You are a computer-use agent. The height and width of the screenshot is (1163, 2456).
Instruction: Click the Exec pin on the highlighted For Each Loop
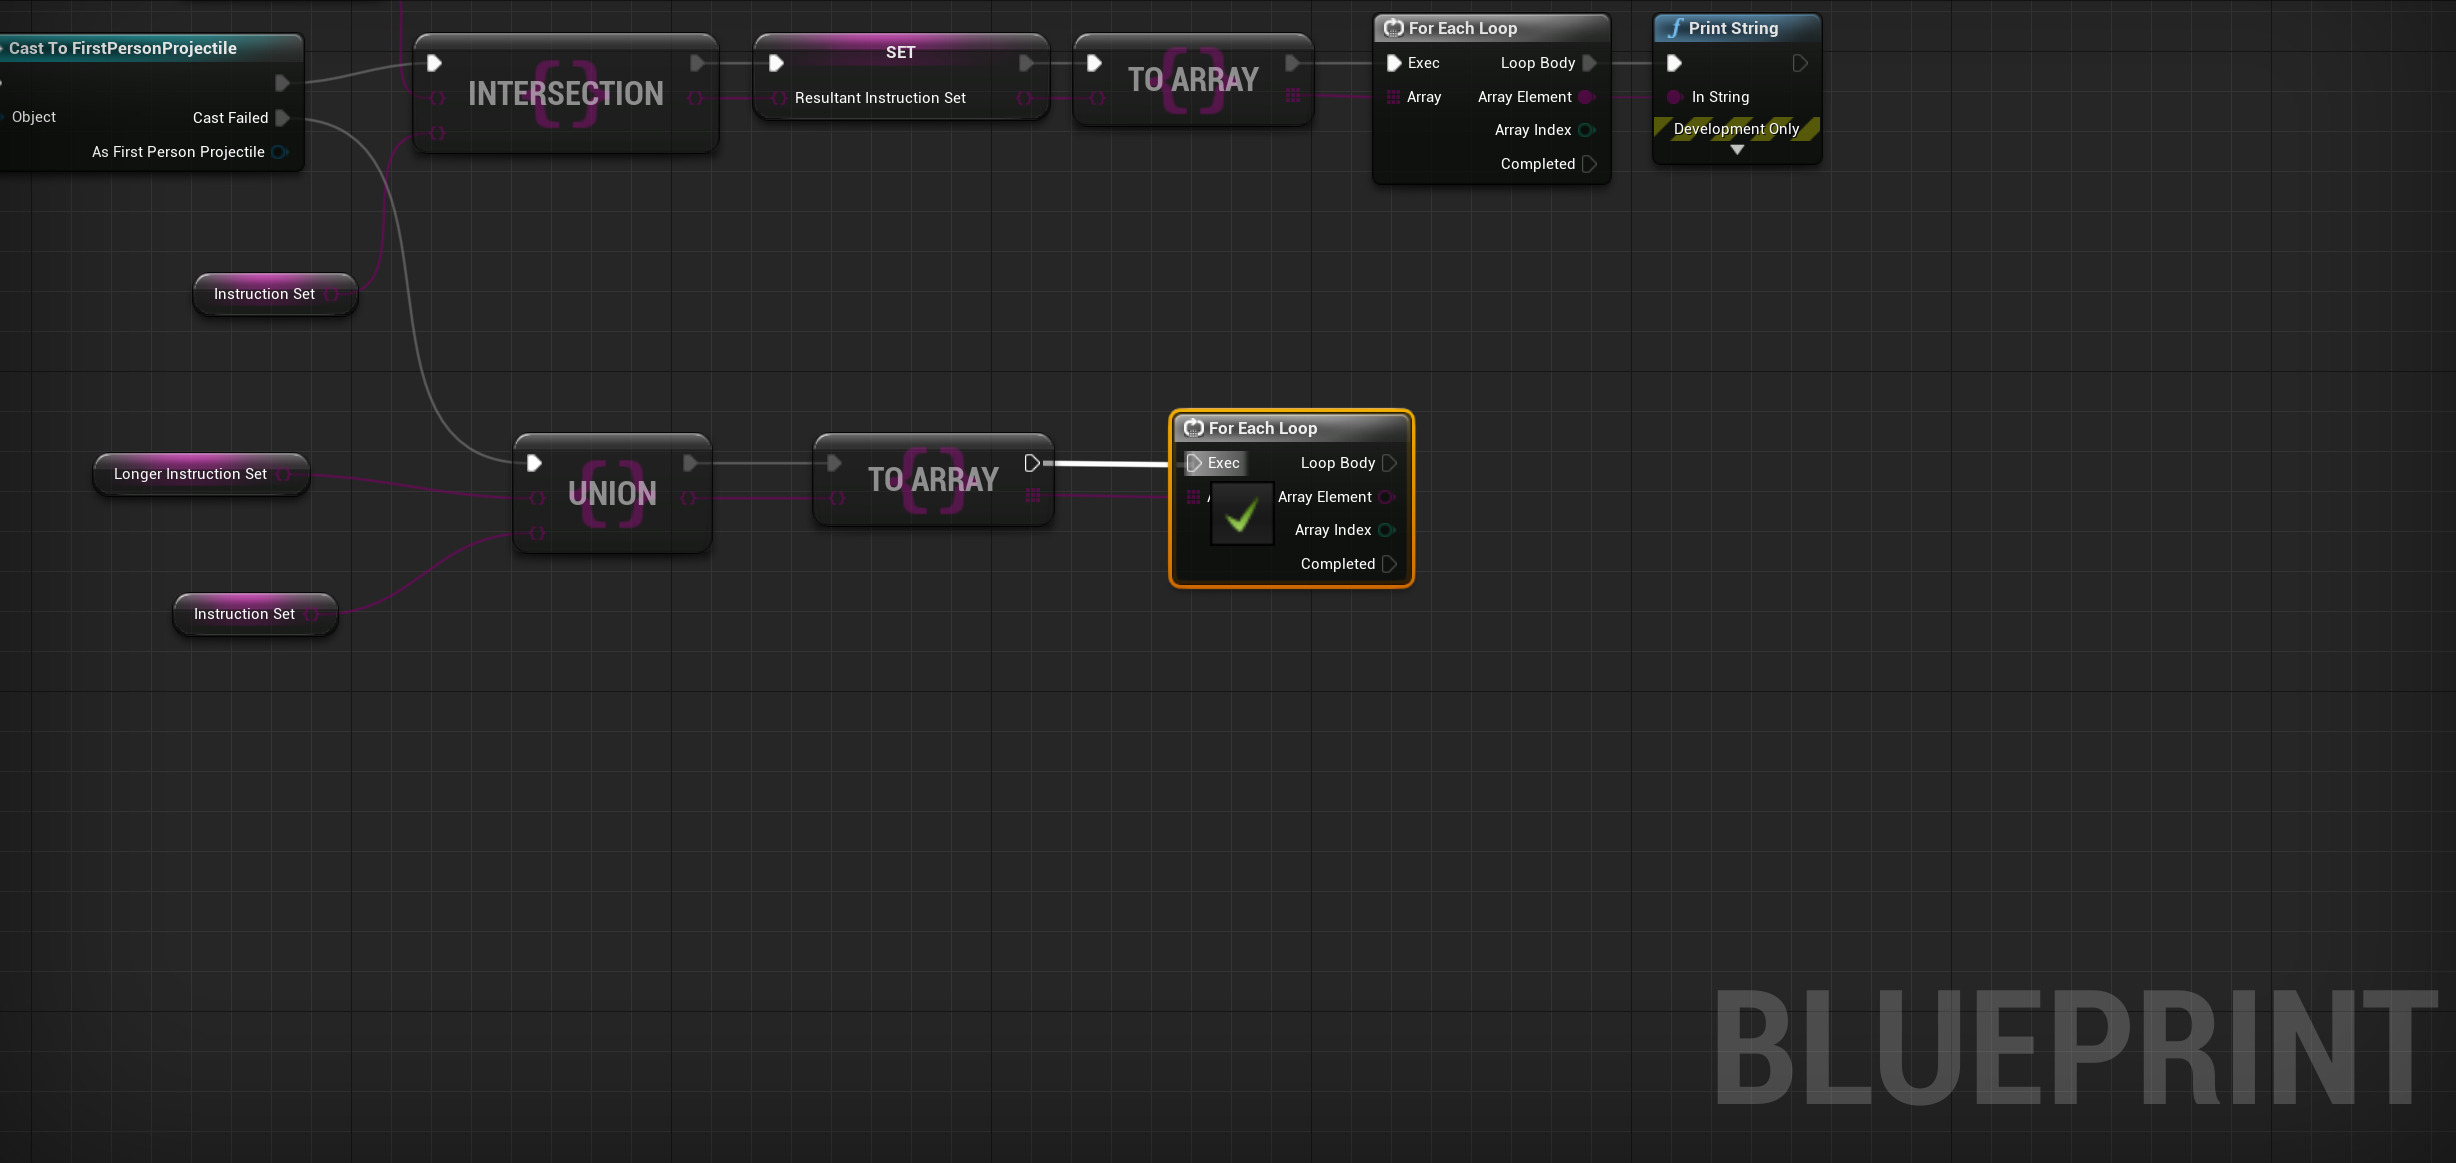click(1196, 463)
